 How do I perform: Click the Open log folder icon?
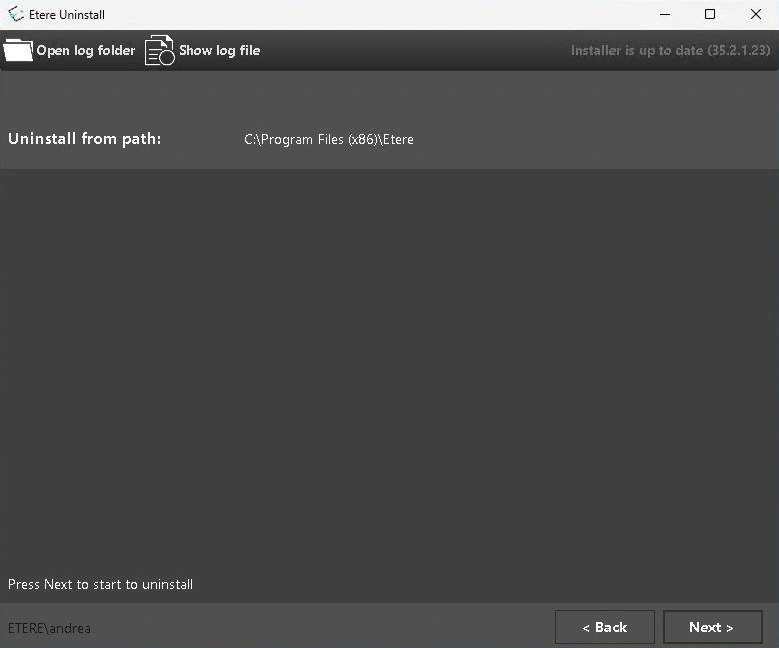click(18, 50)
